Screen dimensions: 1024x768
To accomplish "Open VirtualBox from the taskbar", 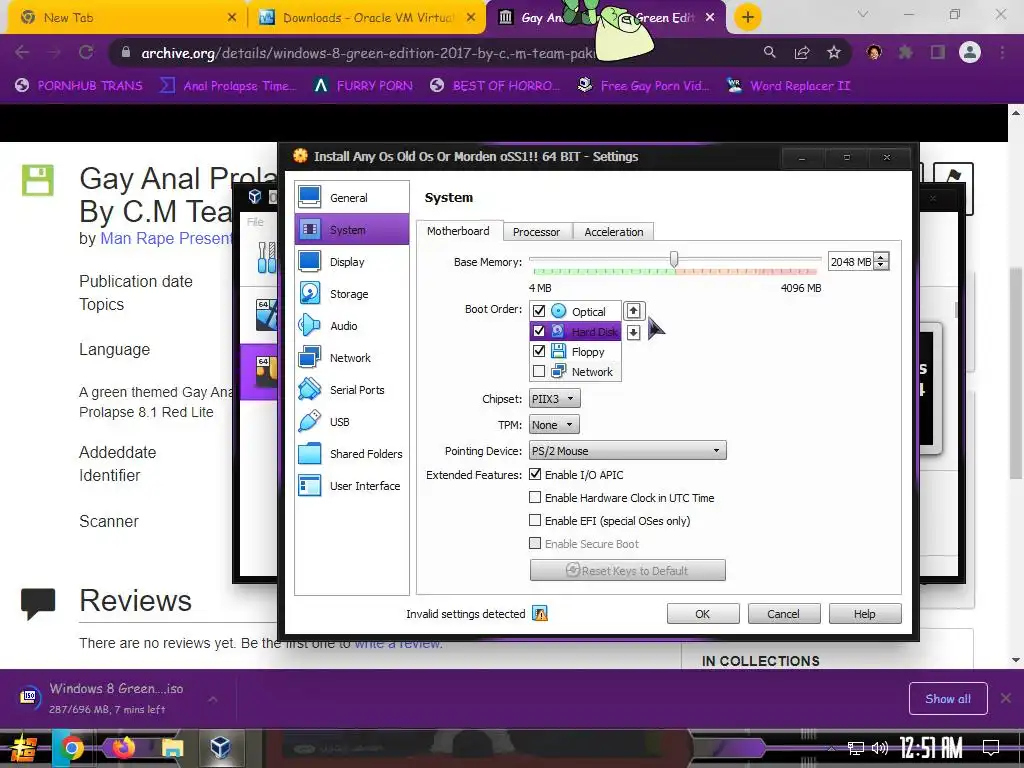I will (x=220, y=747).
